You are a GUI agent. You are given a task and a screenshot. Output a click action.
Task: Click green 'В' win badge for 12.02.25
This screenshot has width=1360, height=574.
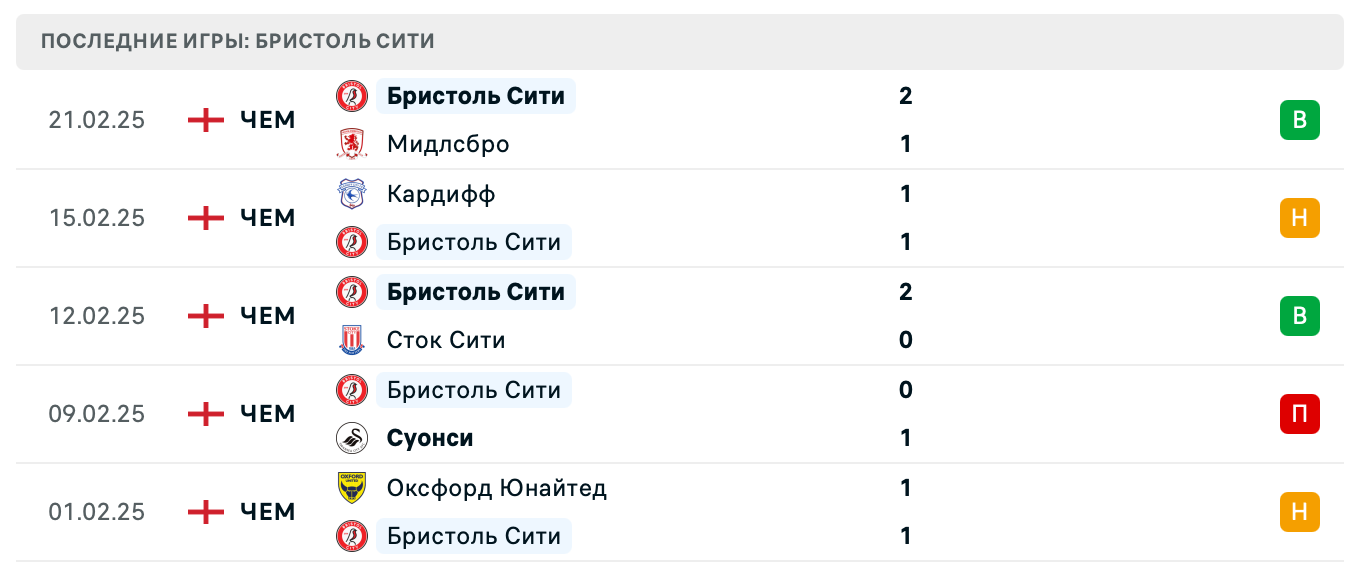[1299, 316]
